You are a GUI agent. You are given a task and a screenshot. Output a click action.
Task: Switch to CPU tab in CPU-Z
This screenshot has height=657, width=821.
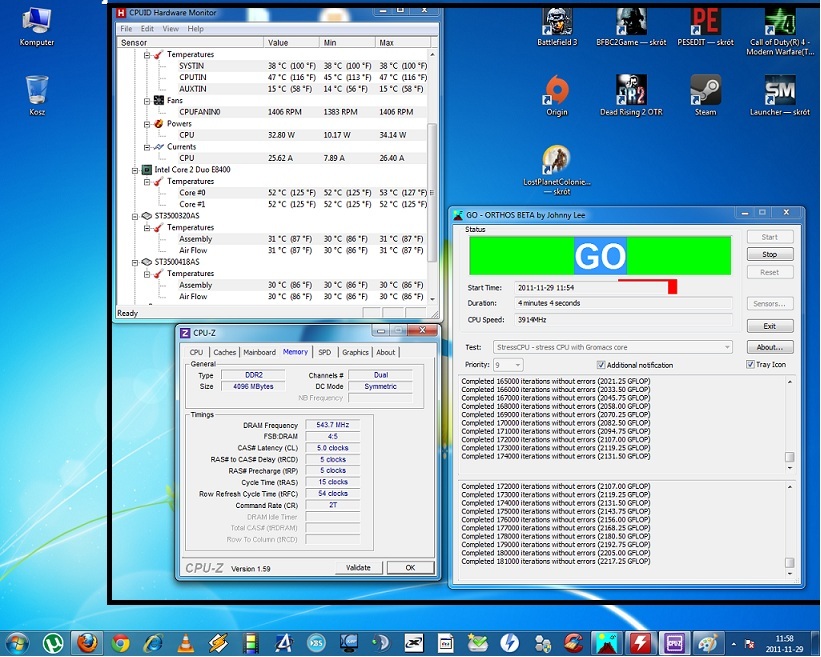click(x=196, y=352)
